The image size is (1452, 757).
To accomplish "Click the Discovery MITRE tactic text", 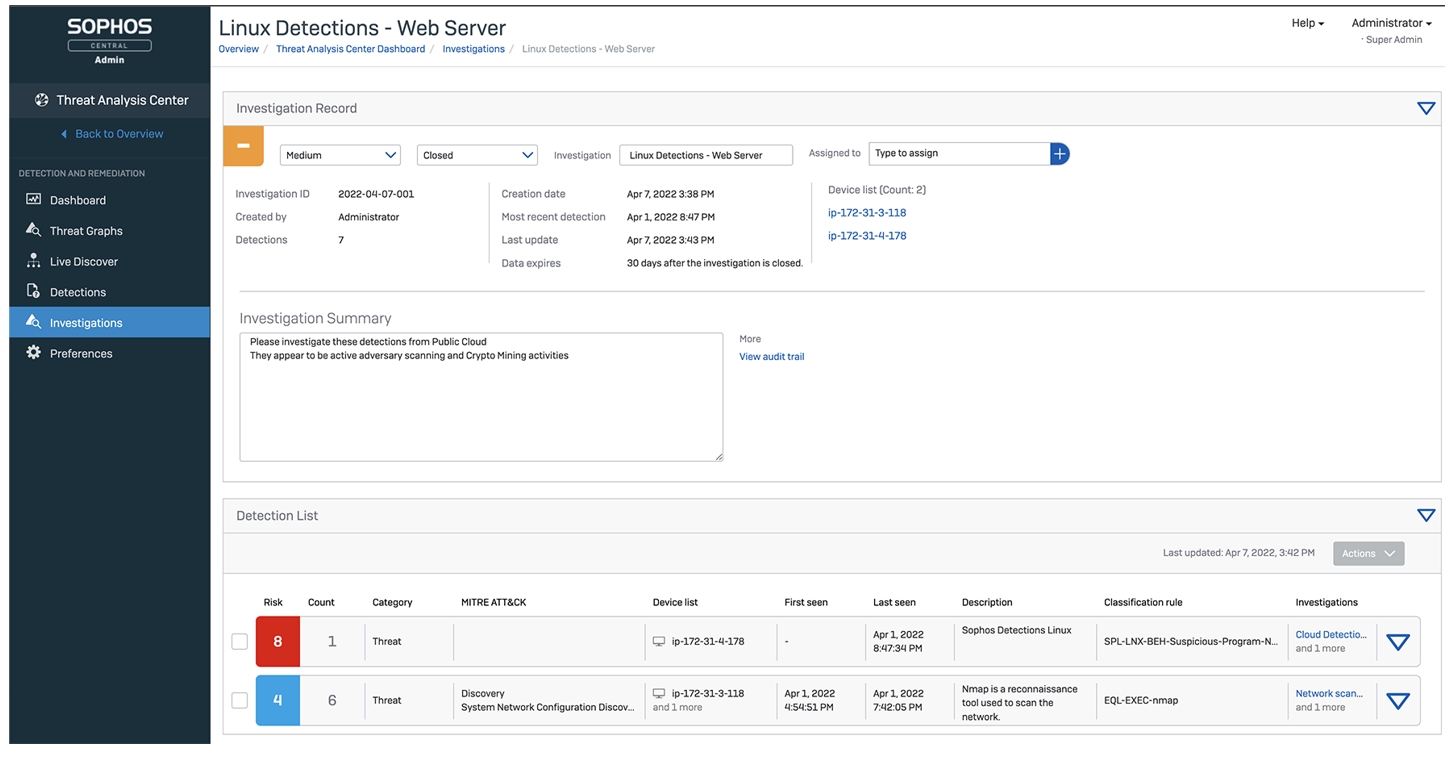I will (x=483, y=694).
